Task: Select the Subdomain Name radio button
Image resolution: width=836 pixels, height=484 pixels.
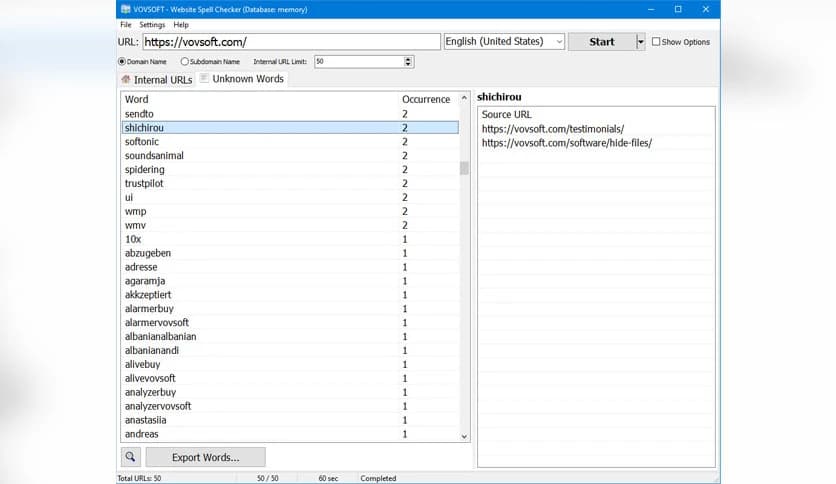Action: pos(184,61)
